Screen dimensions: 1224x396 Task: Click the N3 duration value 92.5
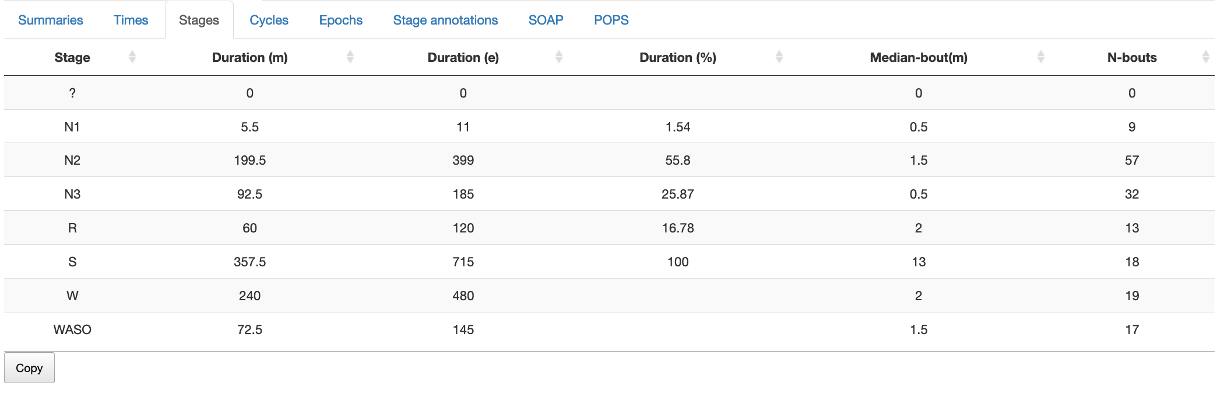(x=250, y=194)
